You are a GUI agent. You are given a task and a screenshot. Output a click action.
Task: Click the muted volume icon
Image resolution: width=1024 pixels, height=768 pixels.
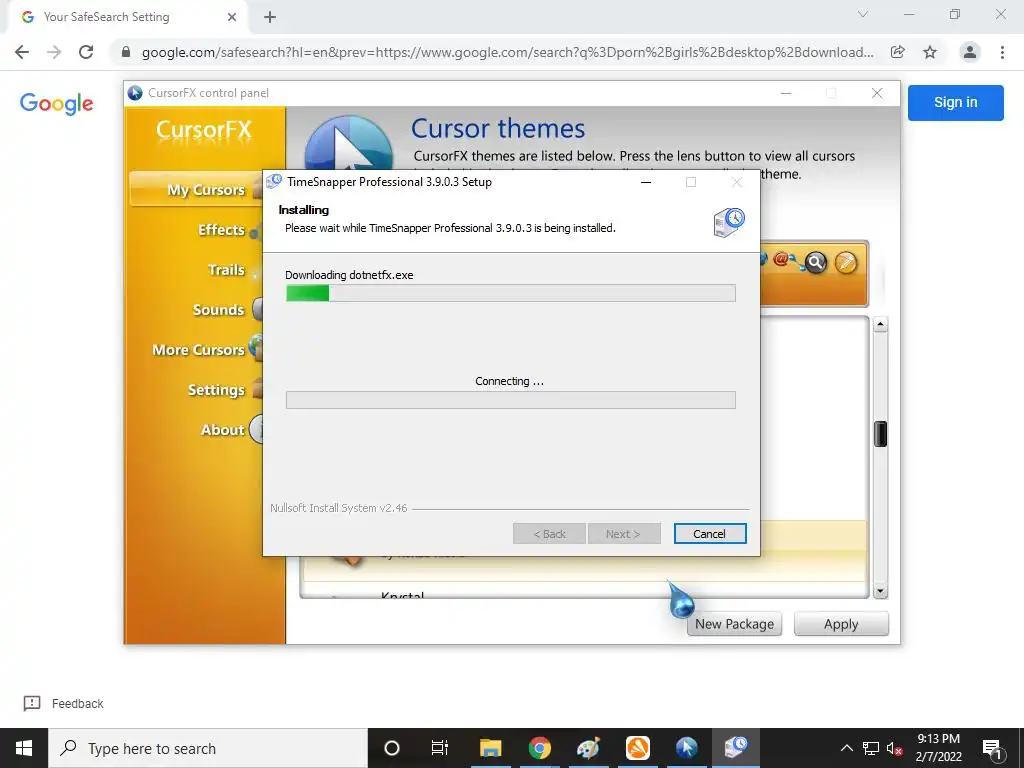point(894,748)
